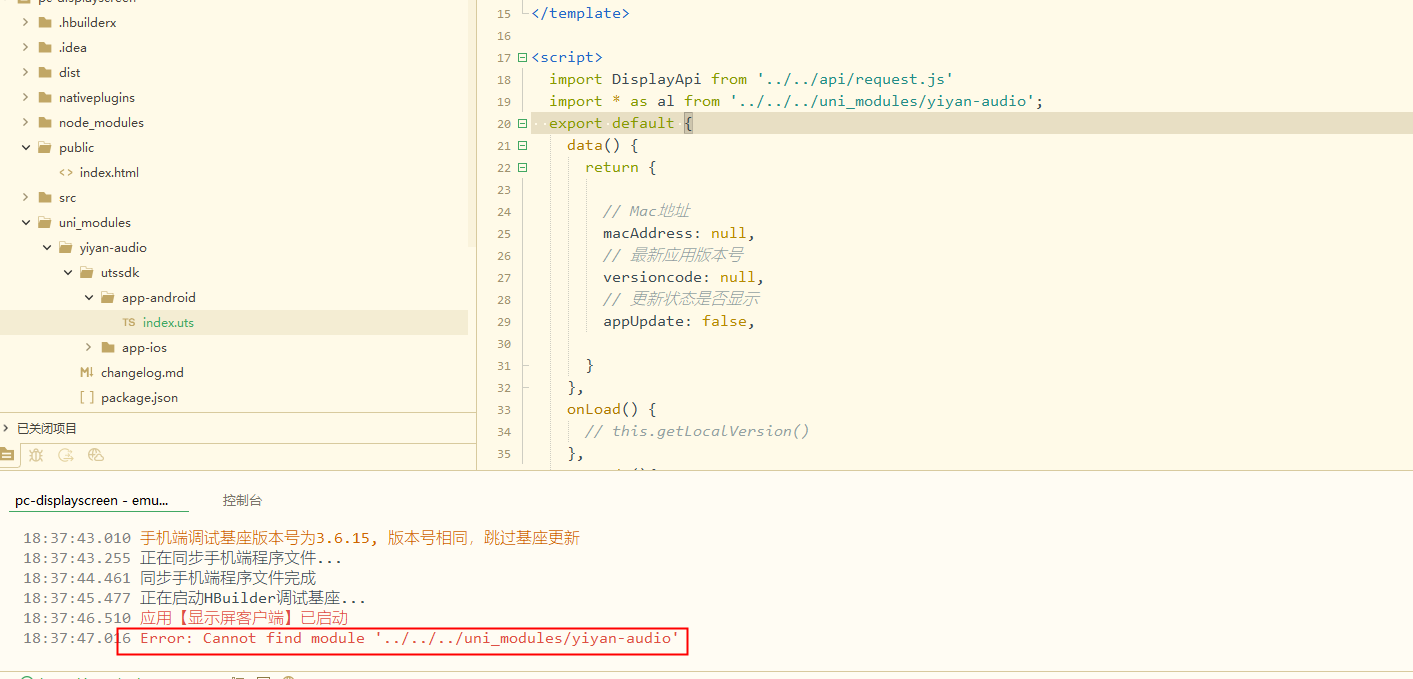
Task: Click the Cannot find module error line
Action: pyautogui.click(x=410, y=638)
